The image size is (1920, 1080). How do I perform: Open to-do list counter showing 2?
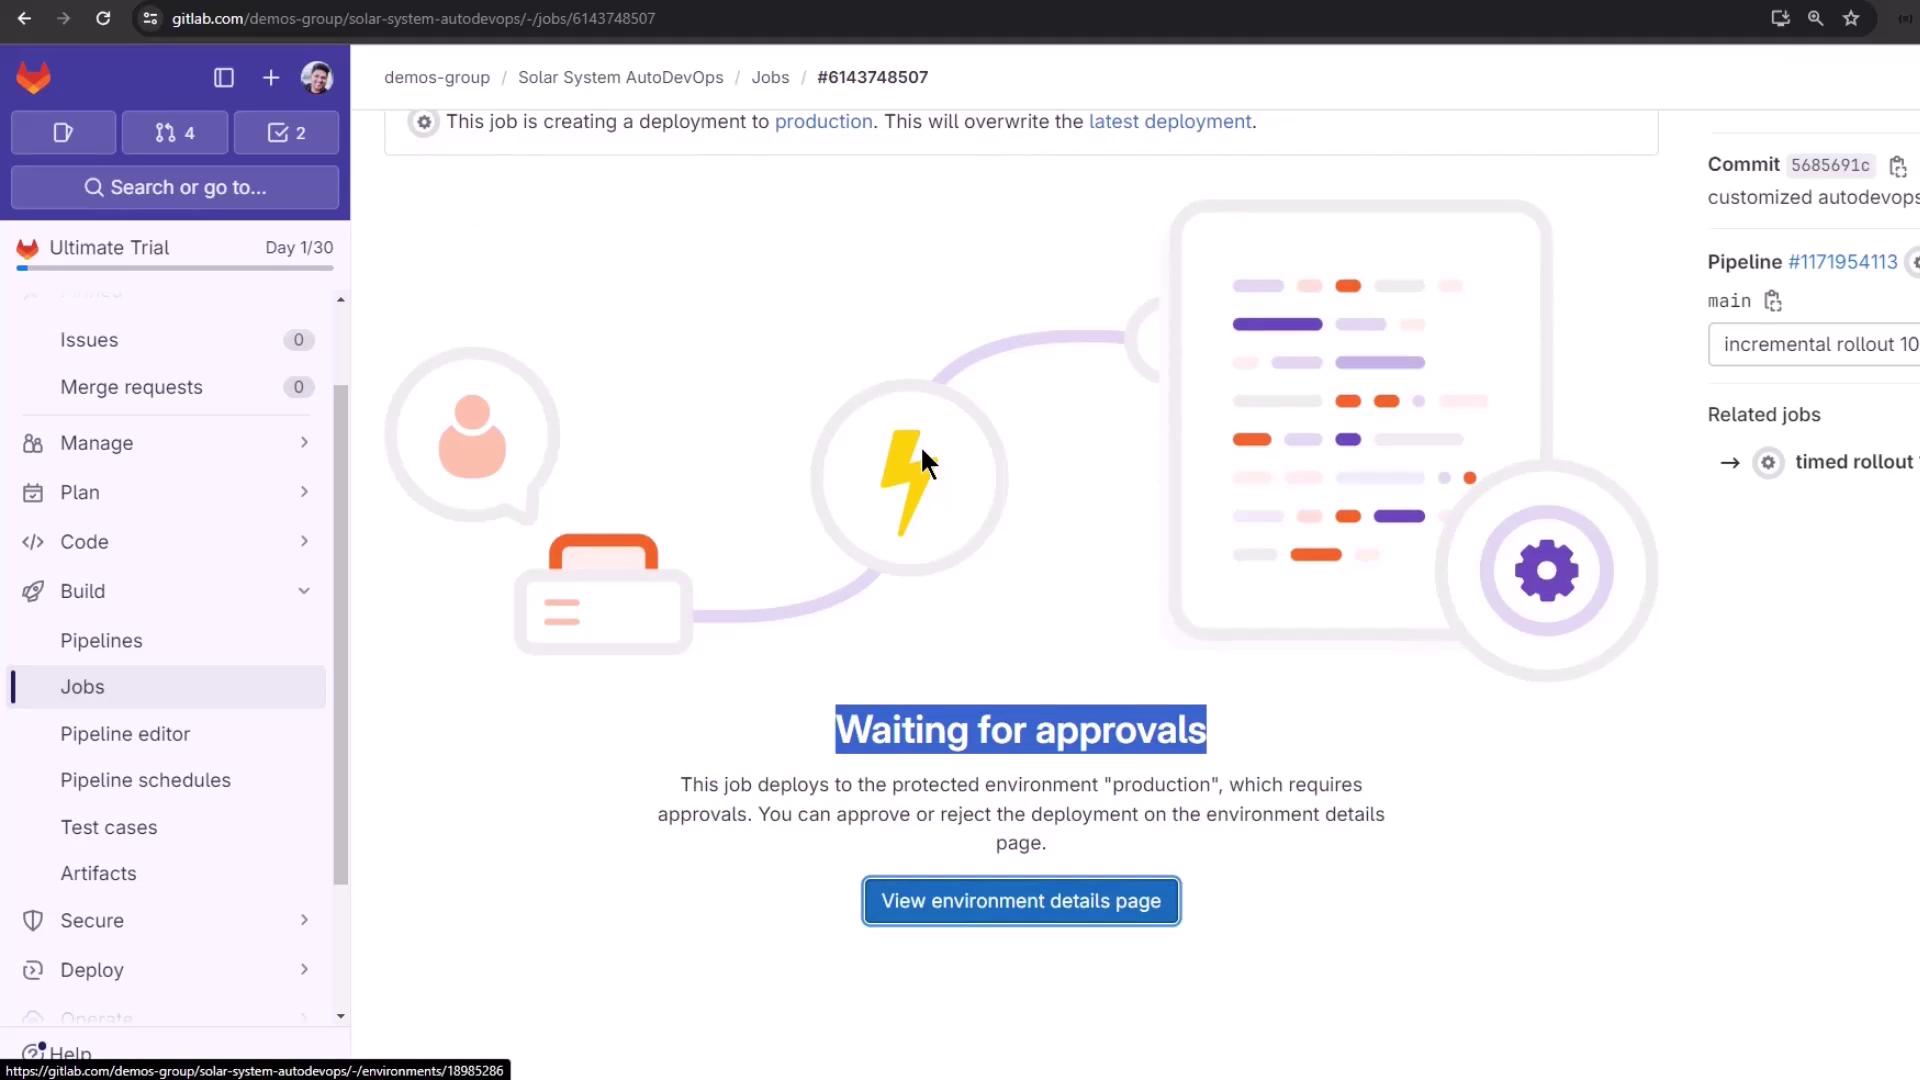287,132
